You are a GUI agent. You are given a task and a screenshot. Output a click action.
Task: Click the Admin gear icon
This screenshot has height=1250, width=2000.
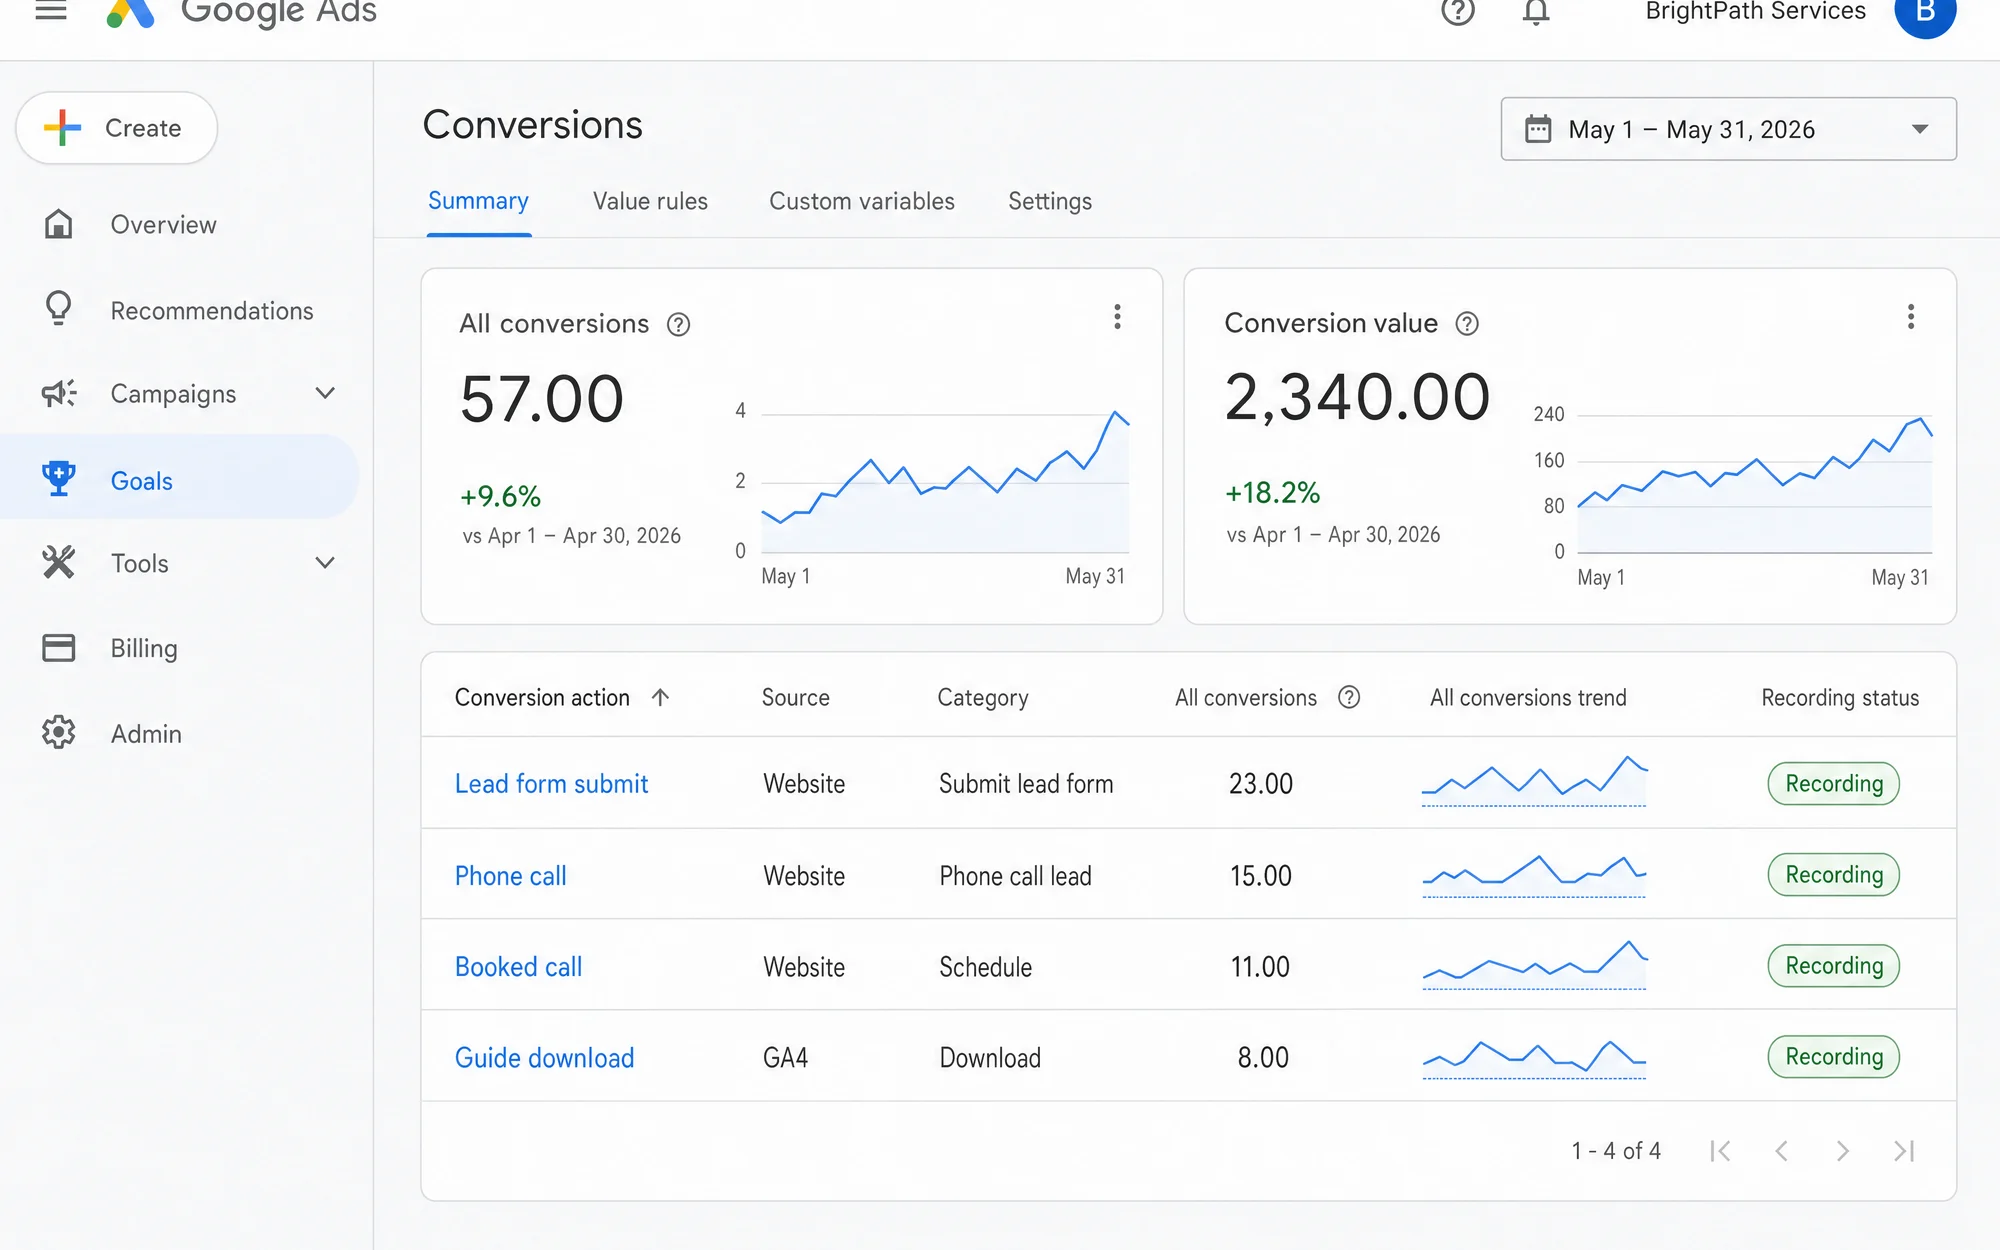pos(59,733)
